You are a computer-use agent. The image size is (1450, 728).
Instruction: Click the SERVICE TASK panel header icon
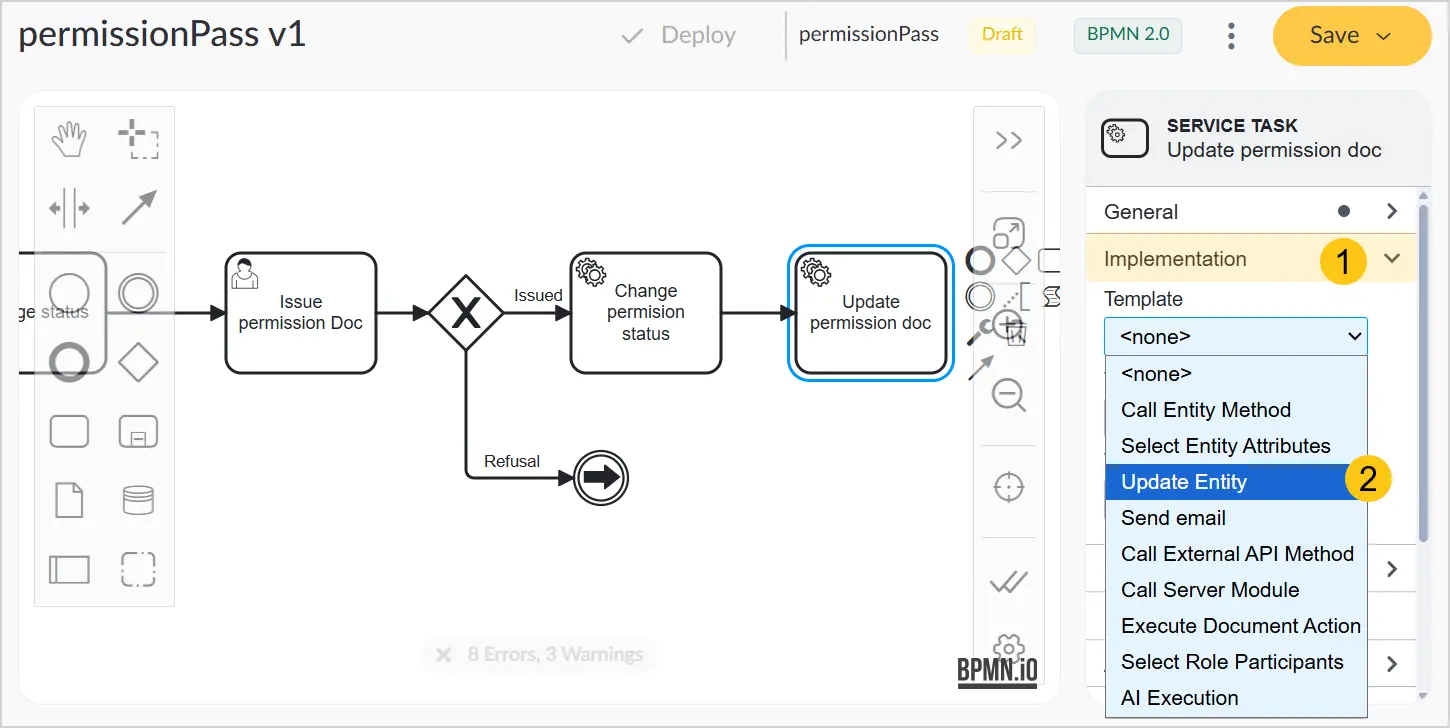(1125, 138)
